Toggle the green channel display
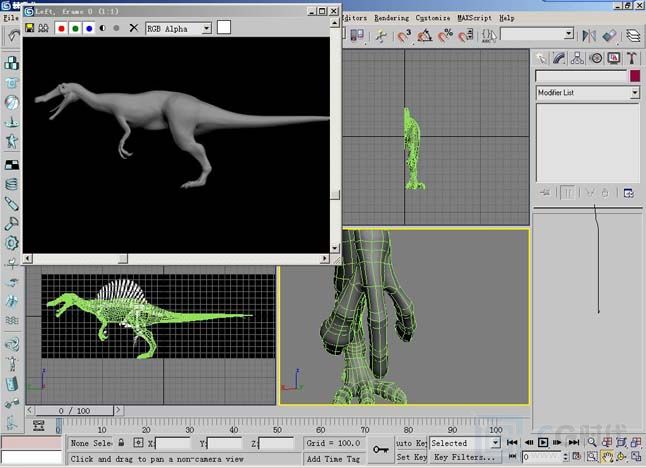 pyautogui.click(x=75, y=28)
